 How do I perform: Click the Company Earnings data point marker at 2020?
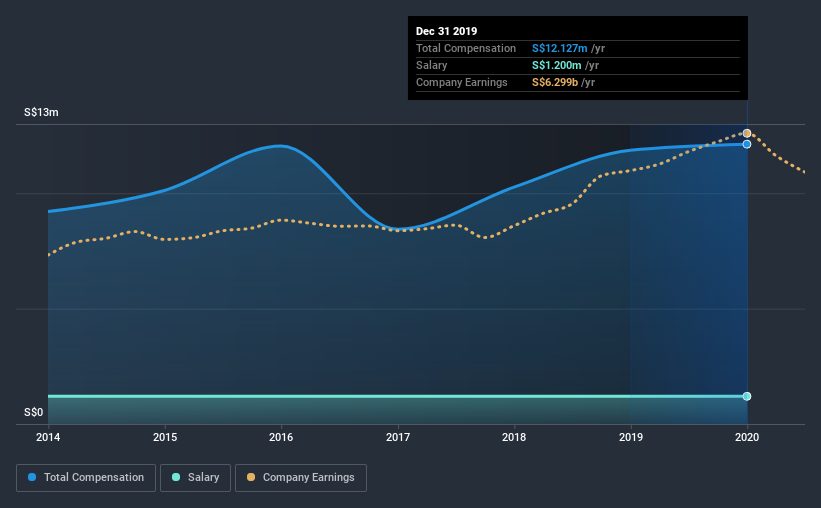coord(747,134)
